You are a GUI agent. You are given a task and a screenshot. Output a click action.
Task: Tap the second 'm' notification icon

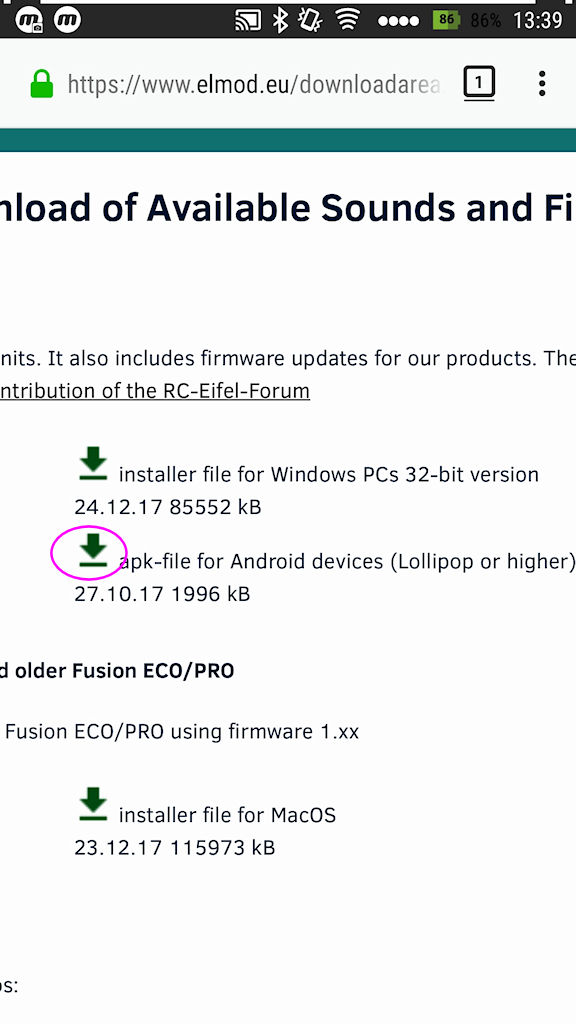[x=67, y=20]
